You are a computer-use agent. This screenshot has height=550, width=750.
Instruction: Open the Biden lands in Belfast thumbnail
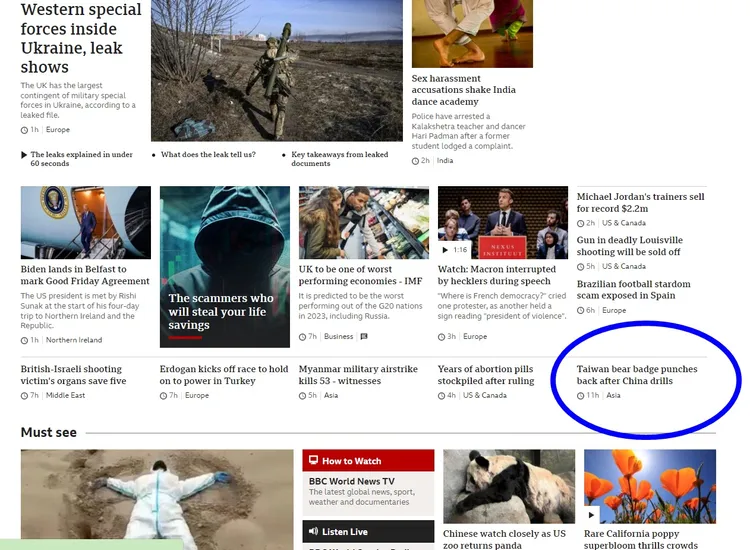click(x=86, y=222)
